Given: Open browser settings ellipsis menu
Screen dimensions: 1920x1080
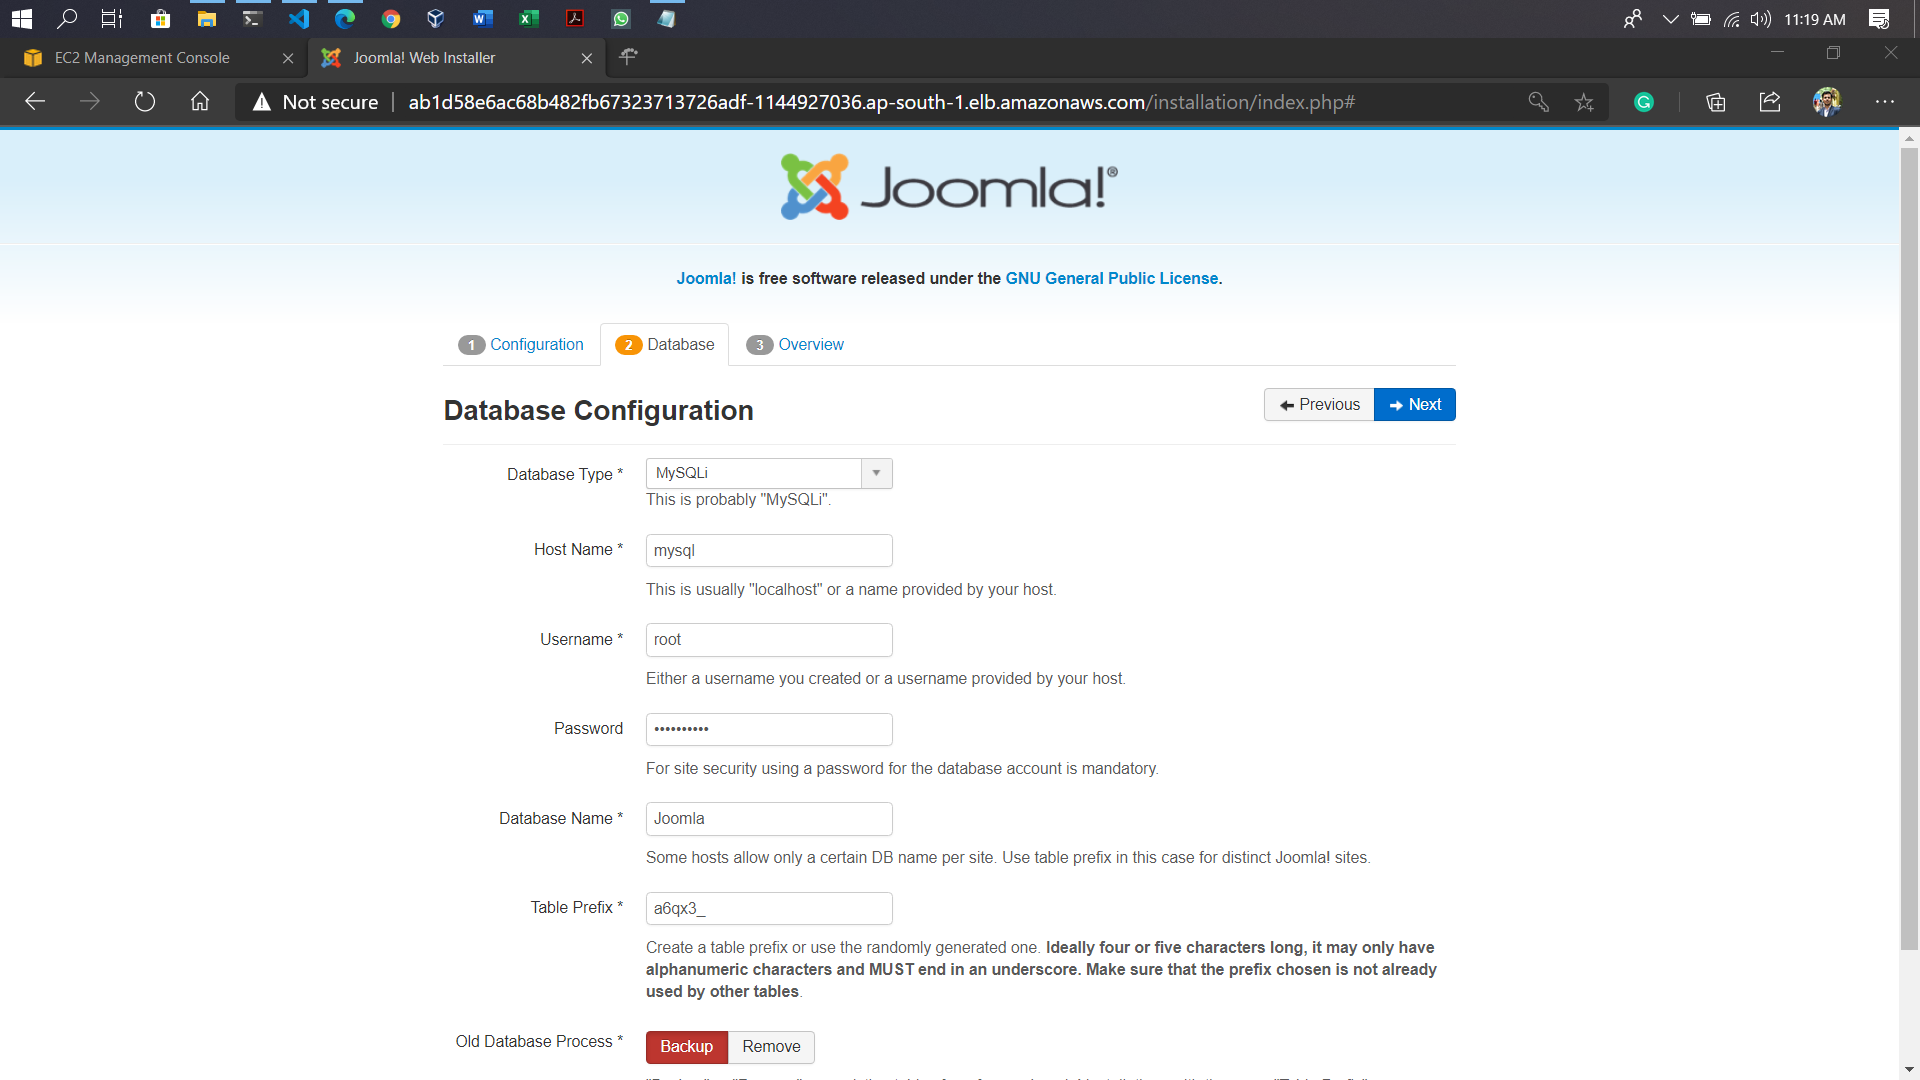Looking at the screenshot, I should (x=1885, y=102).
